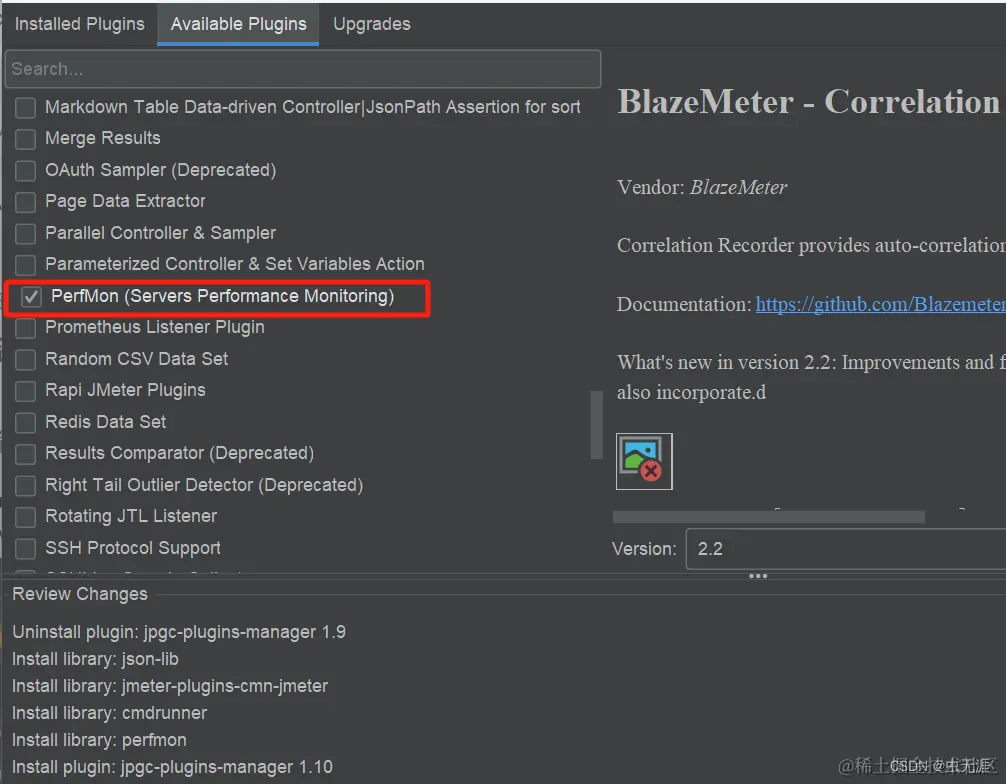
Task: Select SSH Protocol Support in list
Action: tap(133, 548)
